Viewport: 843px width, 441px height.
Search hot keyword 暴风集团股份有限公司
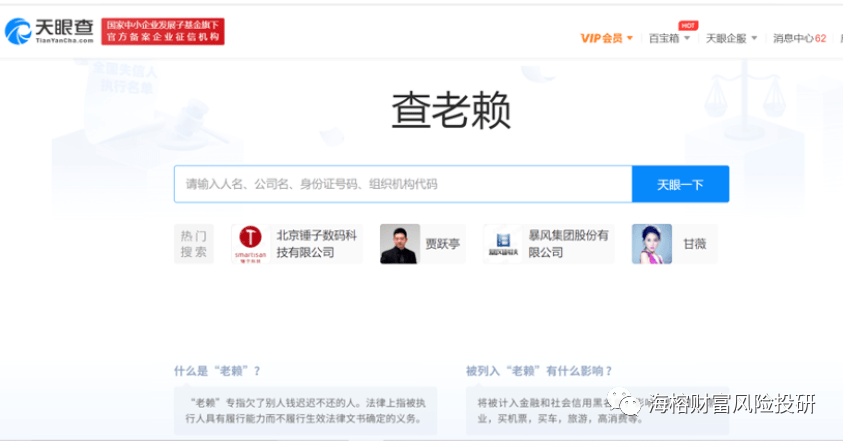coord(568,244)
